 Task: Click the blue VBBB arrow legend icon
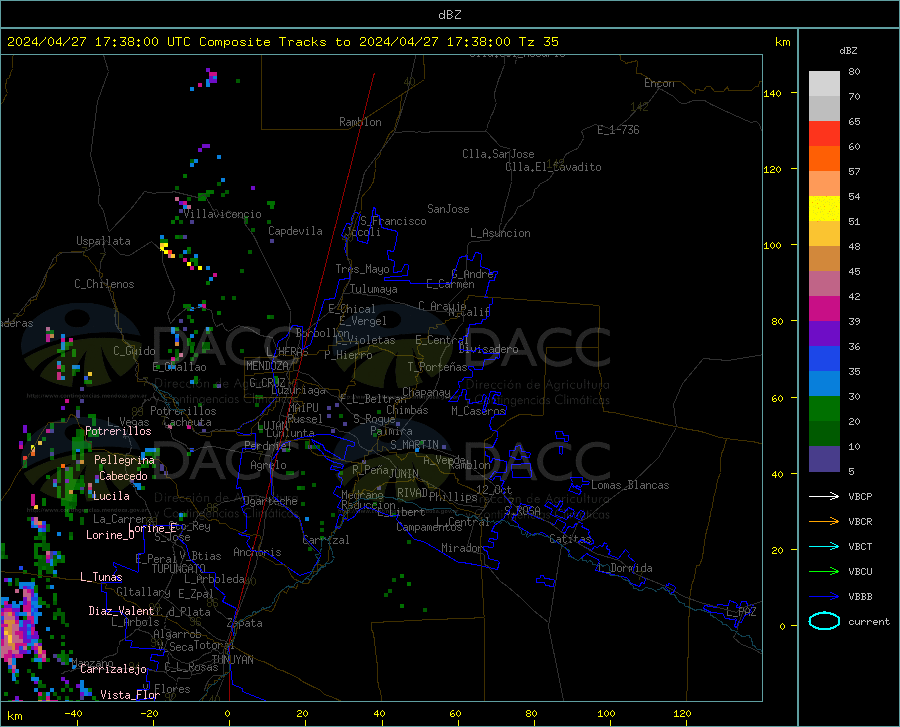(824, 597)
